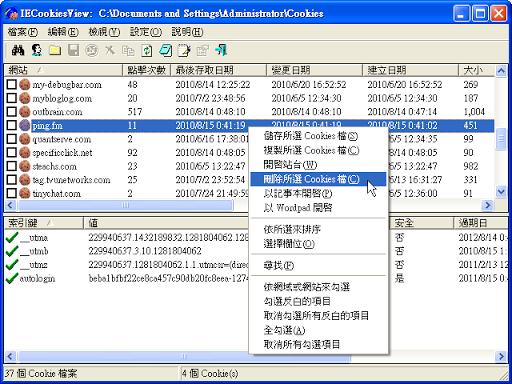This screenshot has height=384, width=512.
Task: Open the 檔案(F) menu
Action: [23, 32]
